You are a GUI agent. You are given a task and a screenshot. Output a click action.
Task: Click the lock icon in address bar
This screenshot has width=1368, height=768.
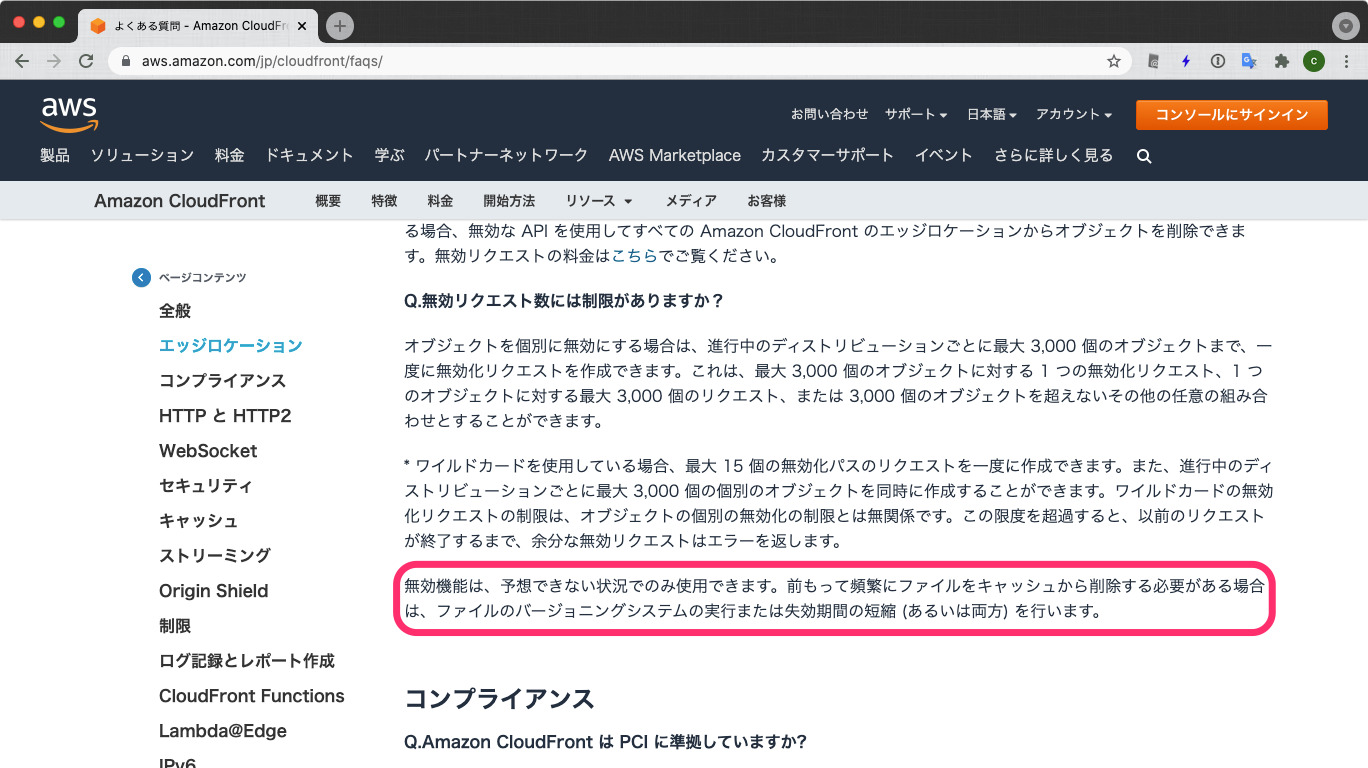click(126, 61)
